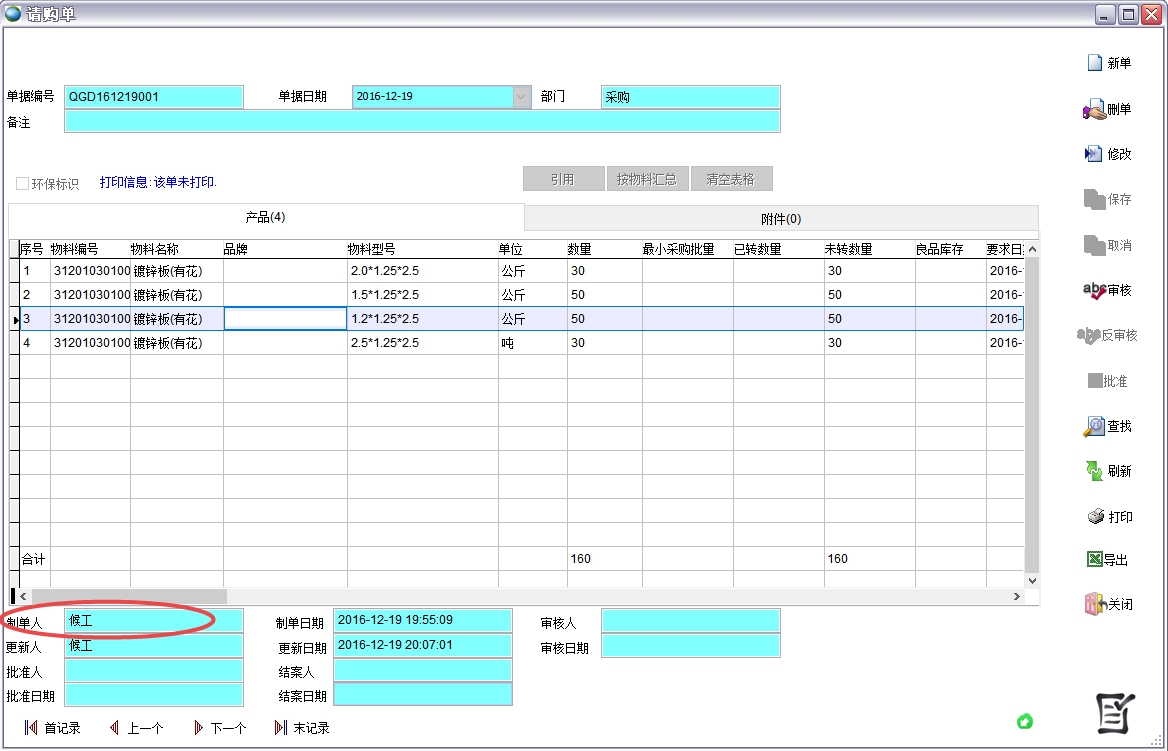Click the 审核 audit icon

coord(1094,290)
